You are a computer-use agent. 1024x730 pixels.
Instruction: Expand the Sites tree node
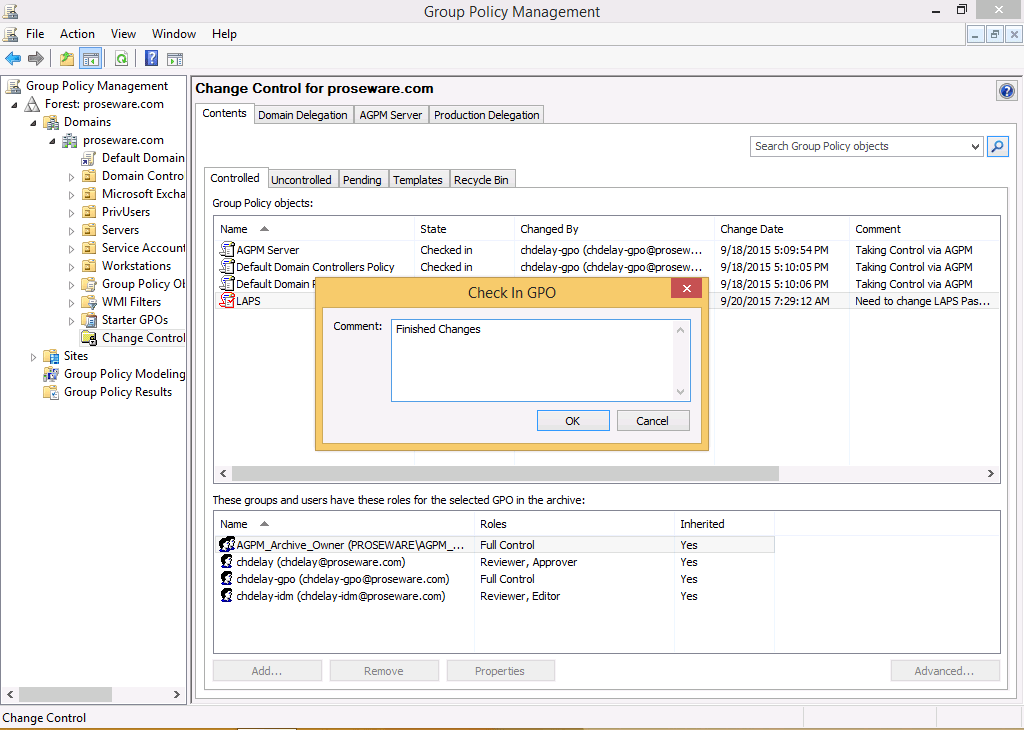point(34,357)
